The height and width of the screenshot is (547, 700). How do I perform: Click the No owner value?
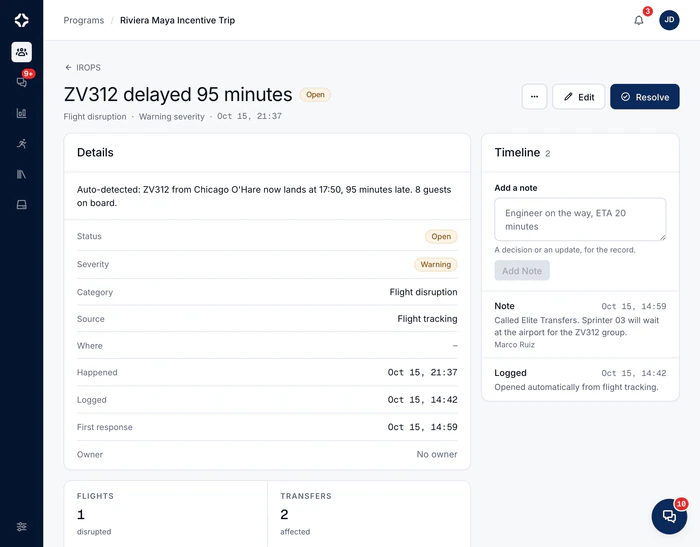pos(437,455)
